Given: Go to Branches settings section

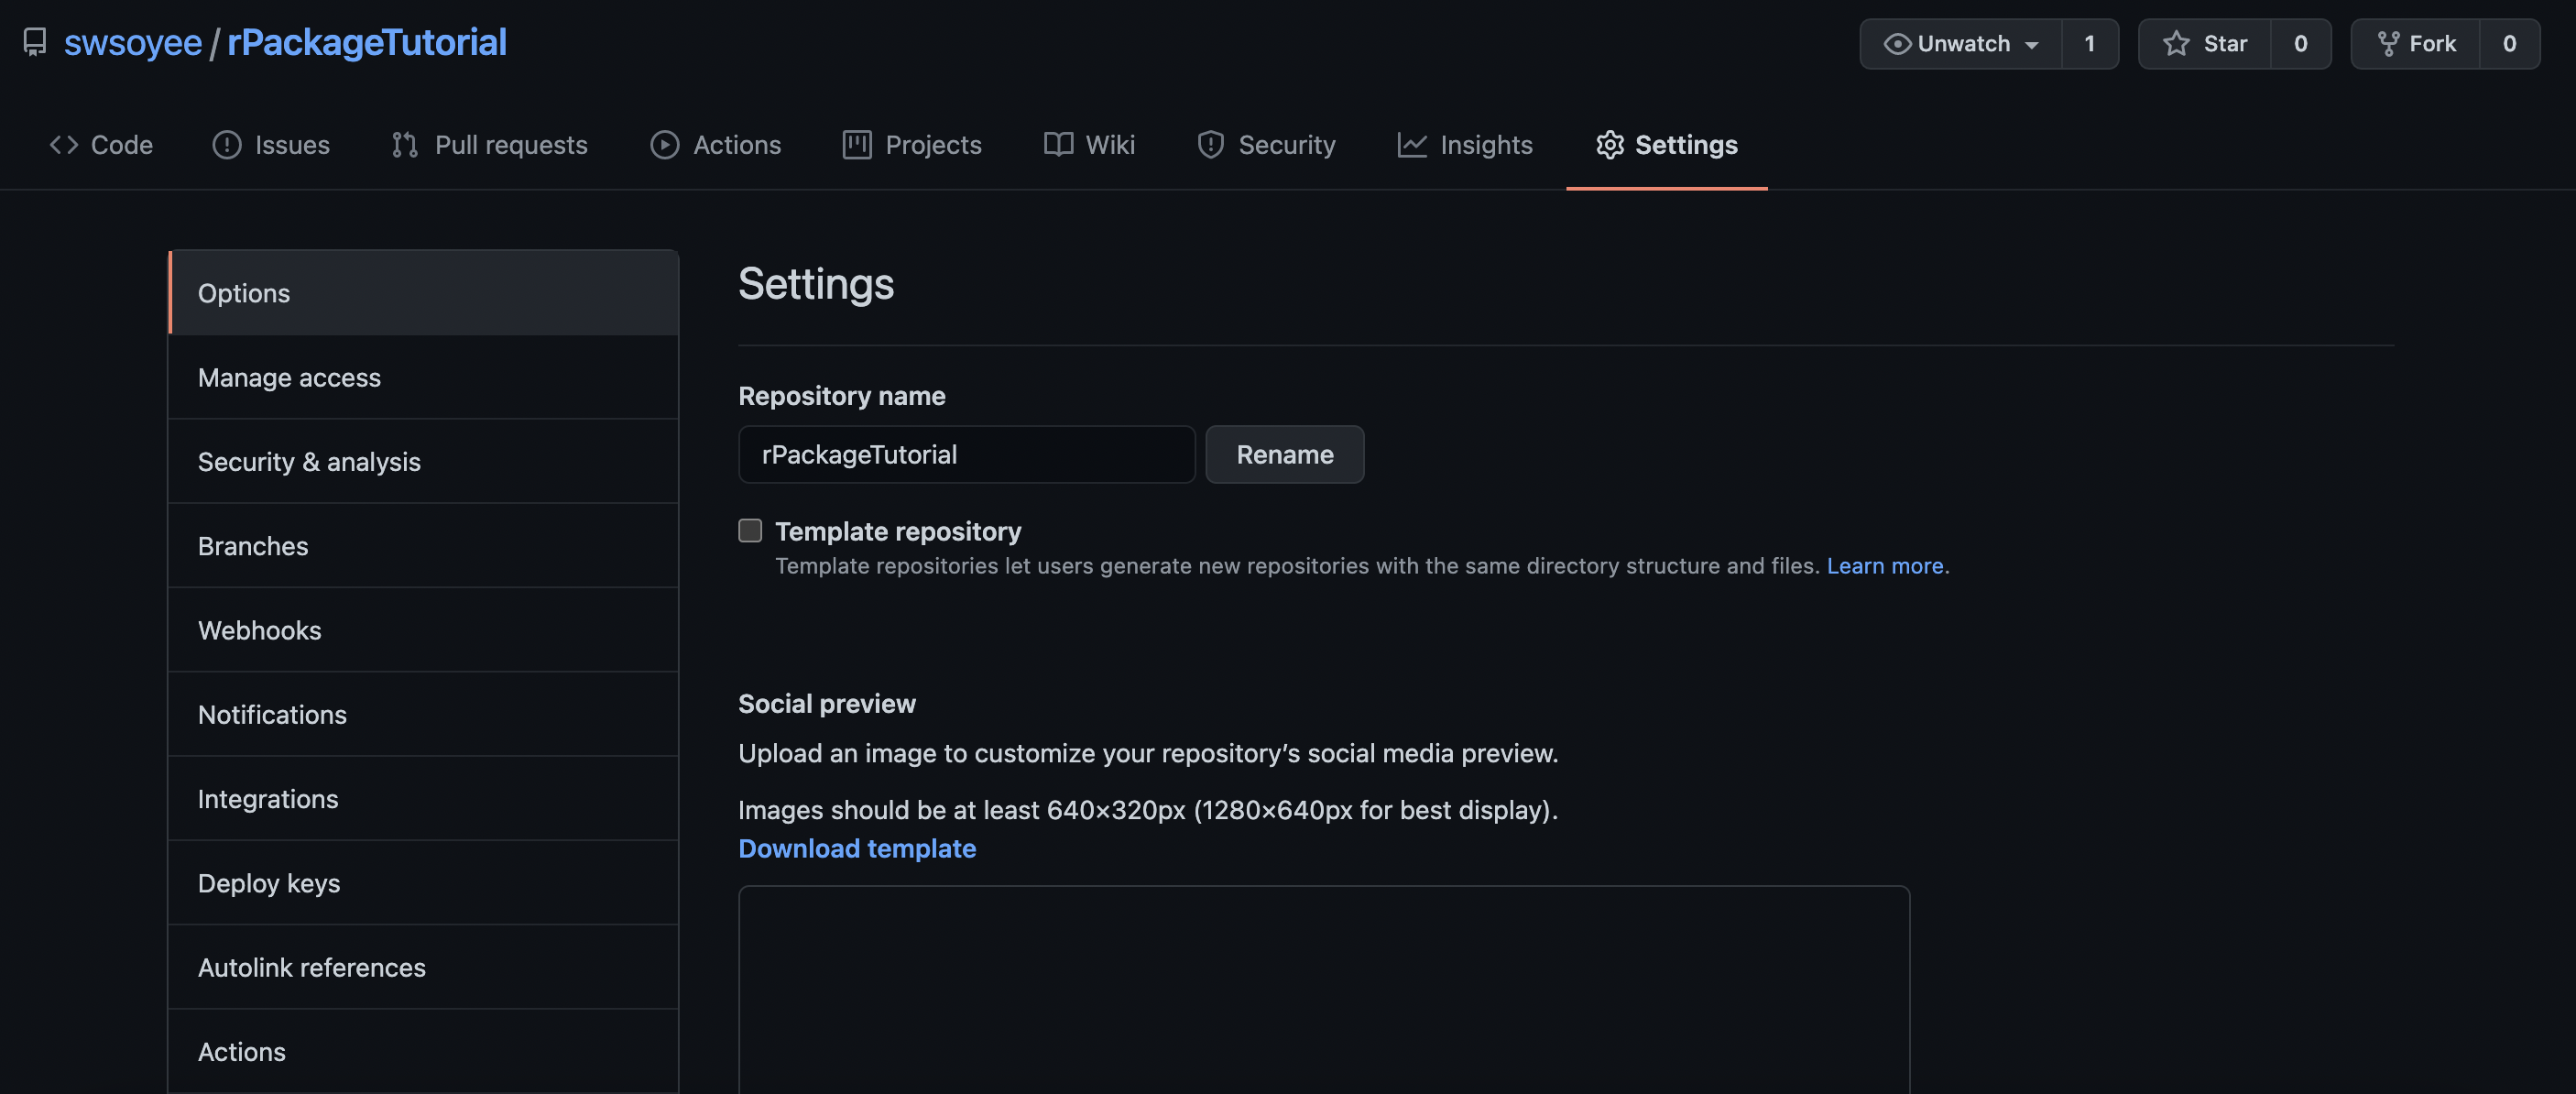Looking at the screenshot, I should point(253,546).
